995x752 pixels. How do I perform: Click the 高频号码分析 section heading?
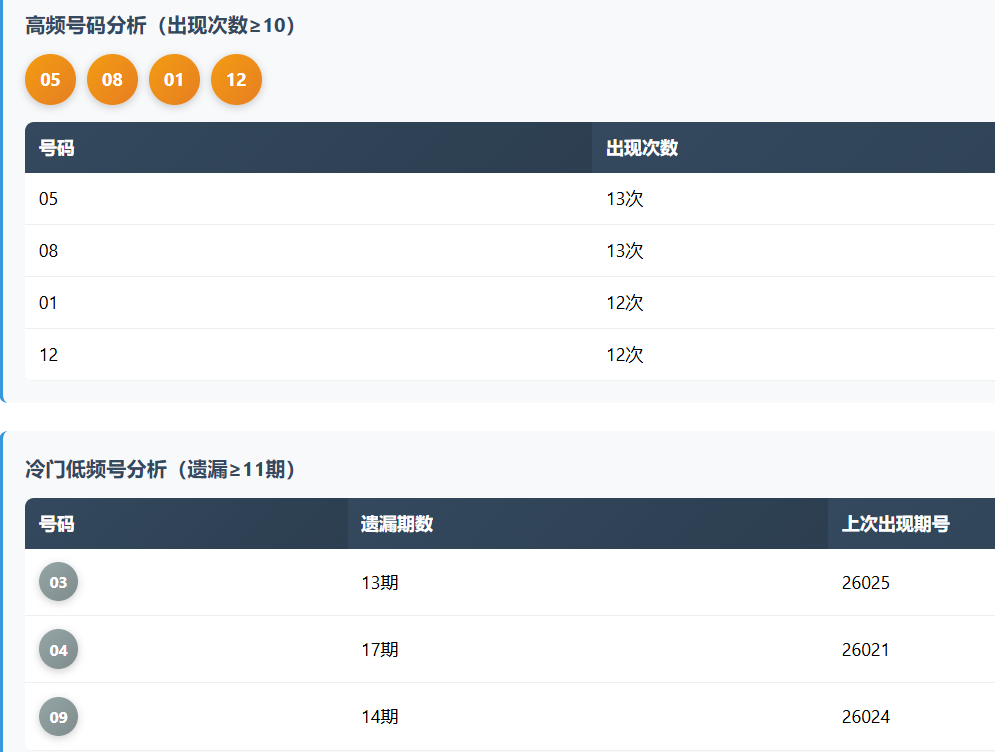click(x=161, y=26)
